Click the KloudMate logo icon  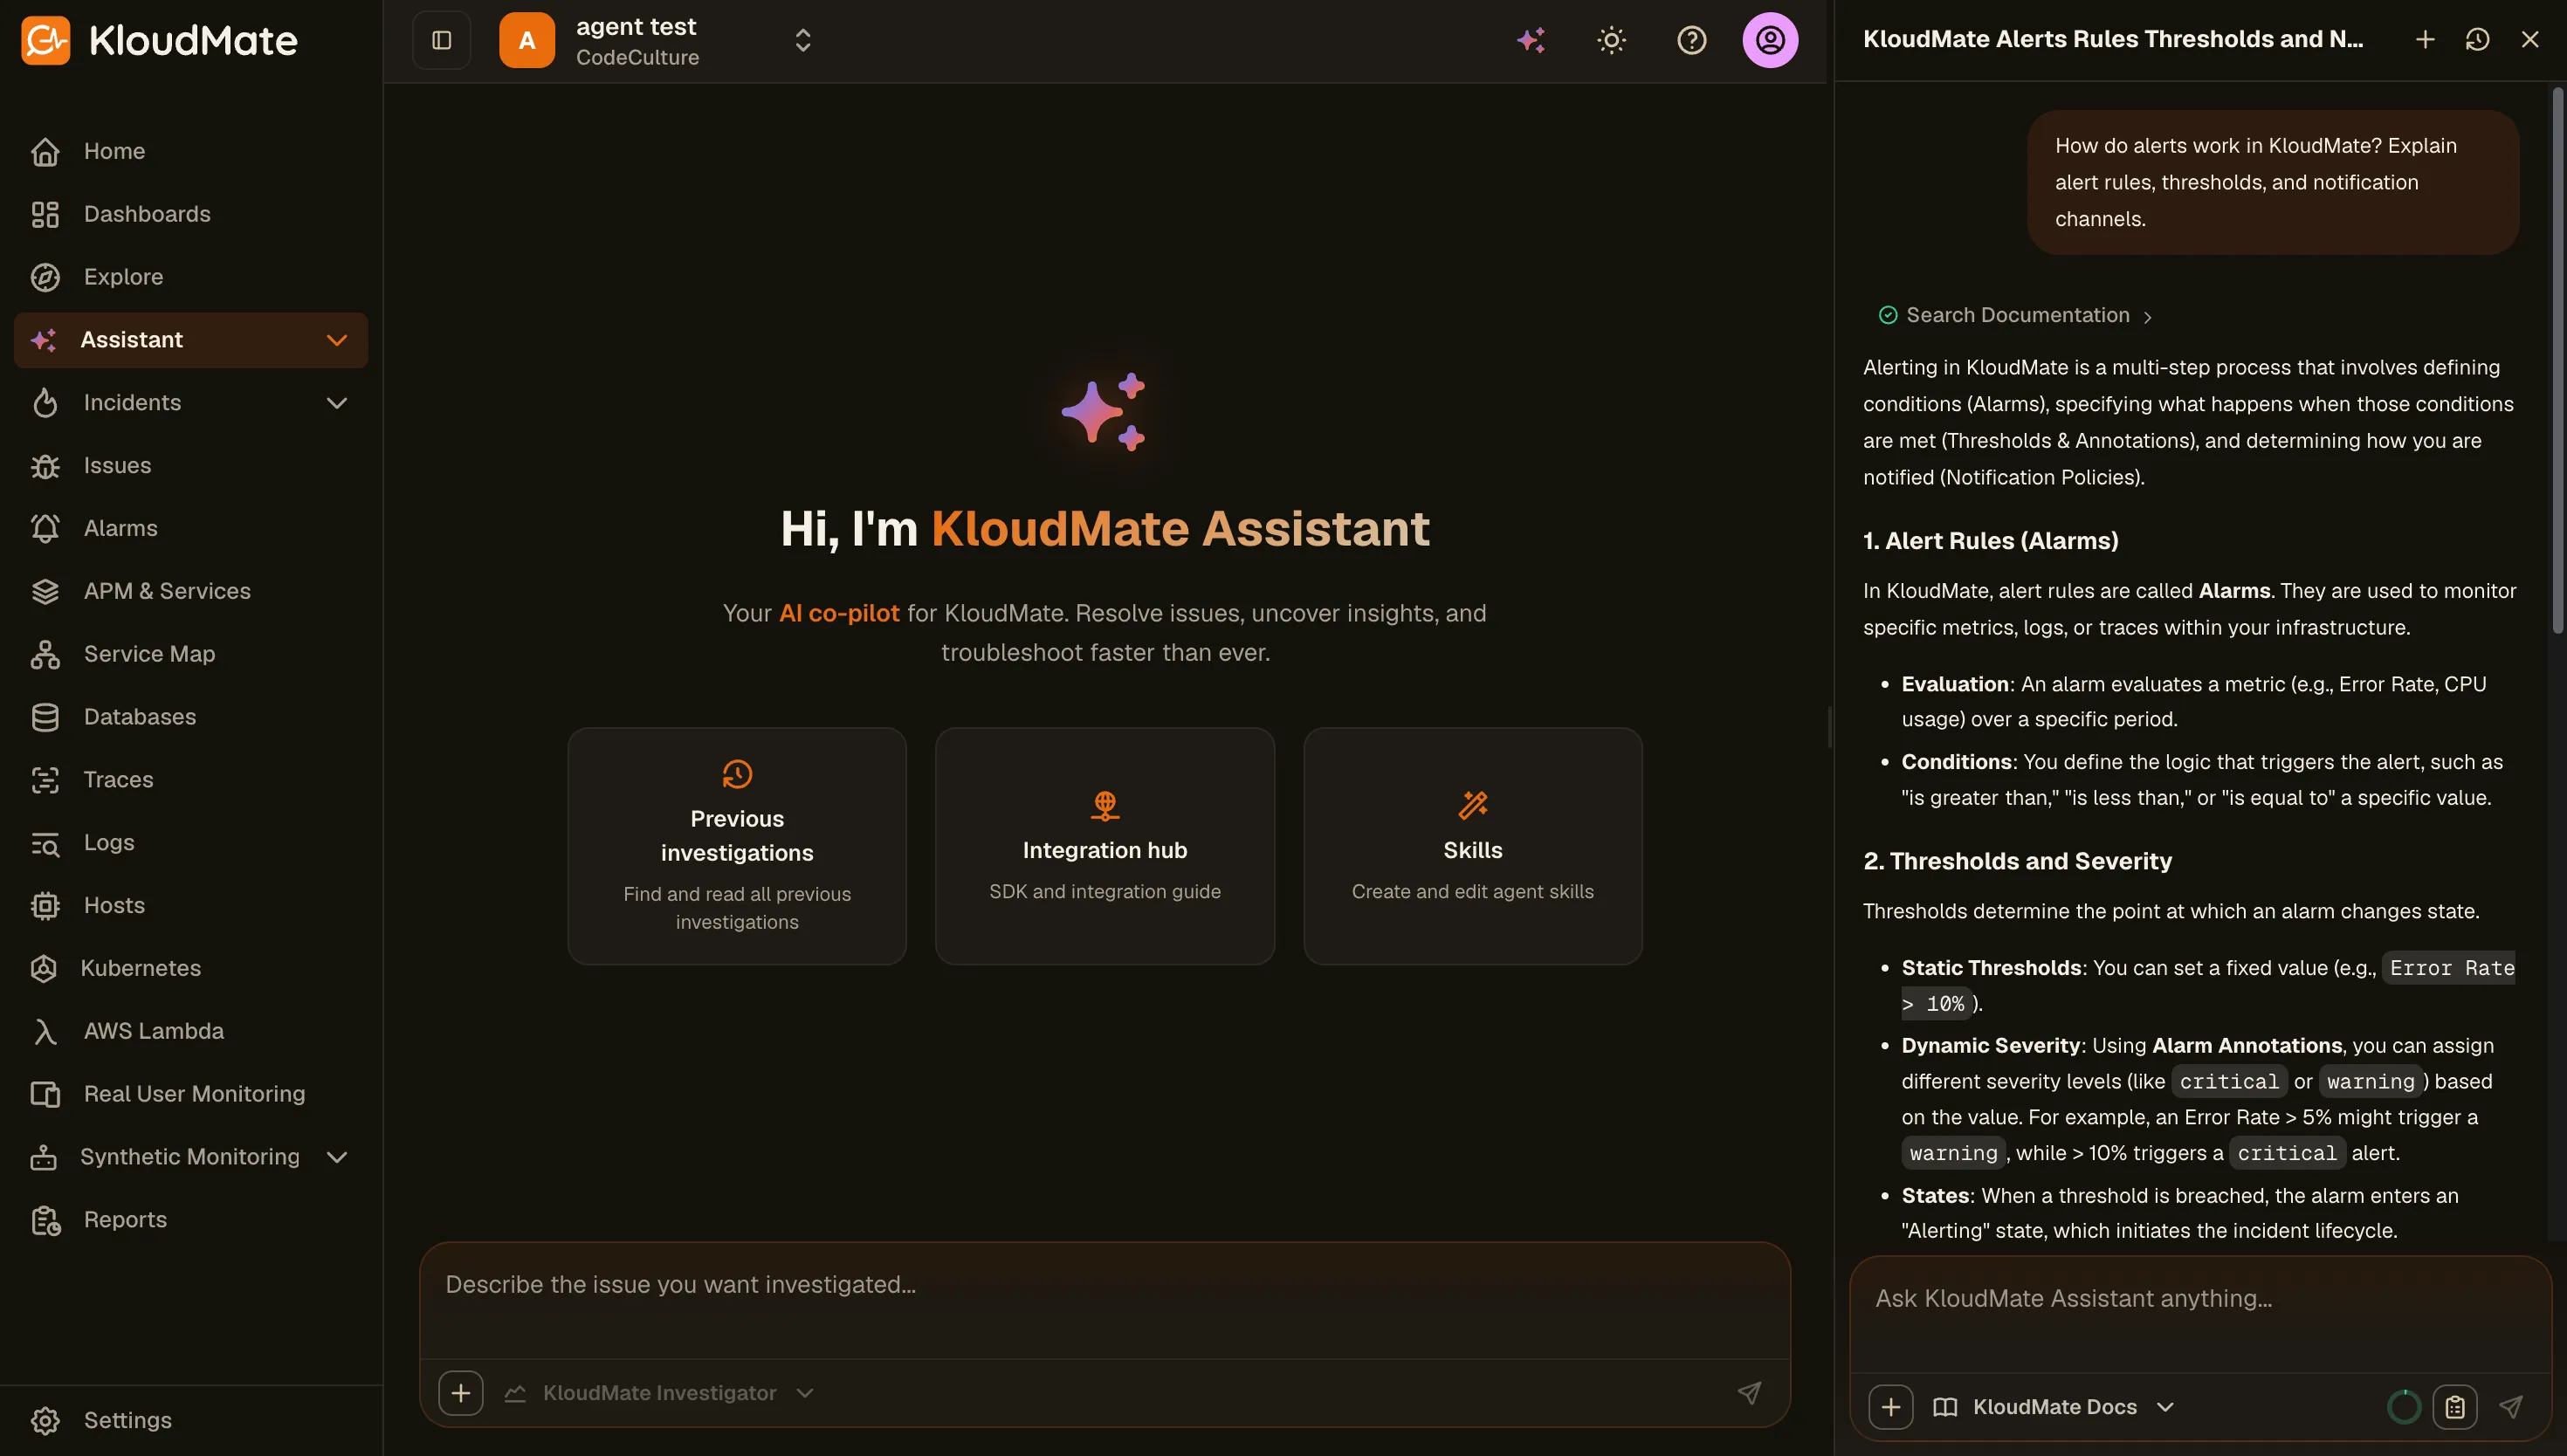[45, 40]
